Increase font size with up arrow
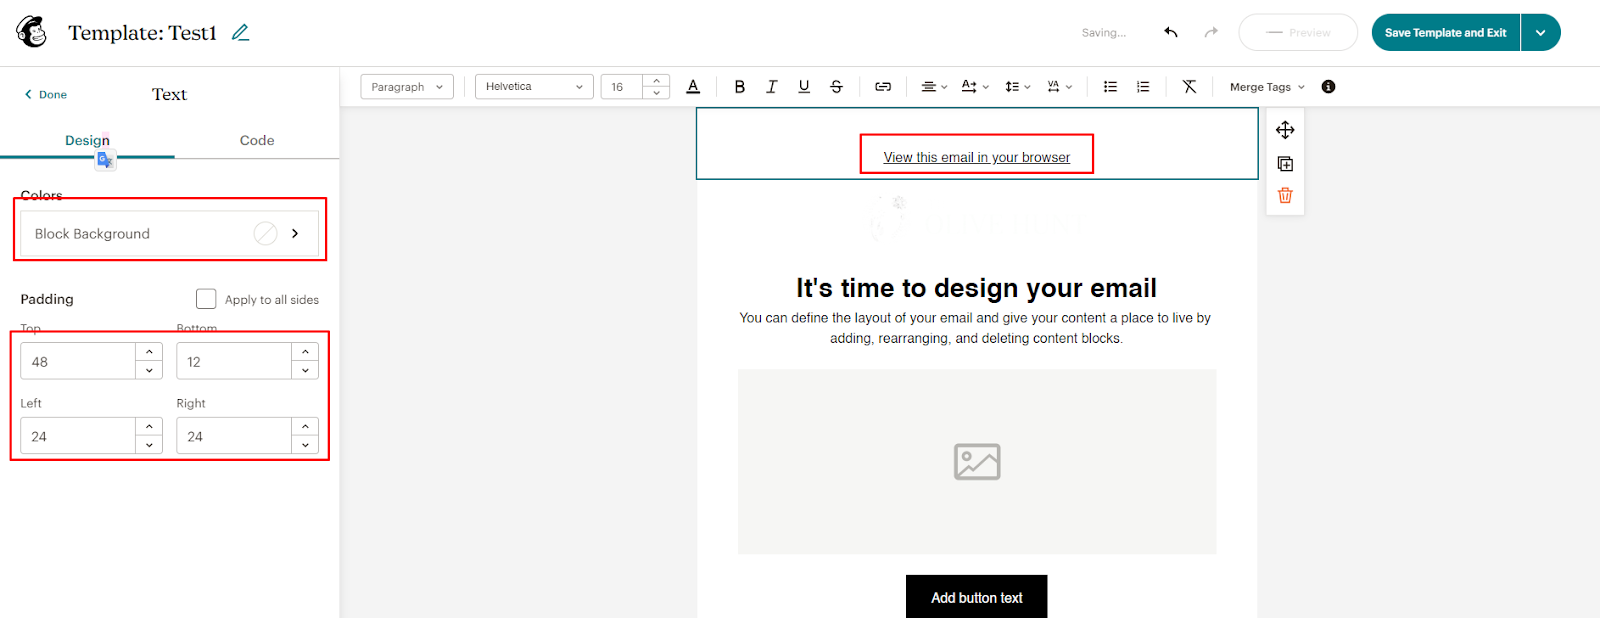Screen dimensions: 1600x618 click(656, 81)
